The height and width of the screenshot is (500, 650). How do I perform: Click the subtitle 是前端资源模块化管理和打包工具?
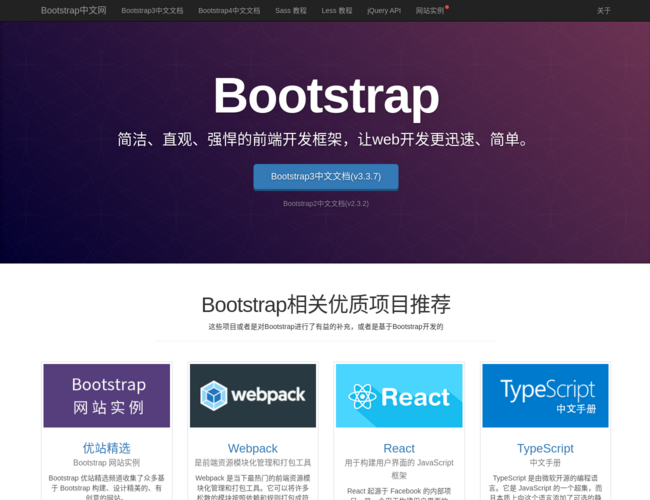pyautogui.click(x=253, y=463)
